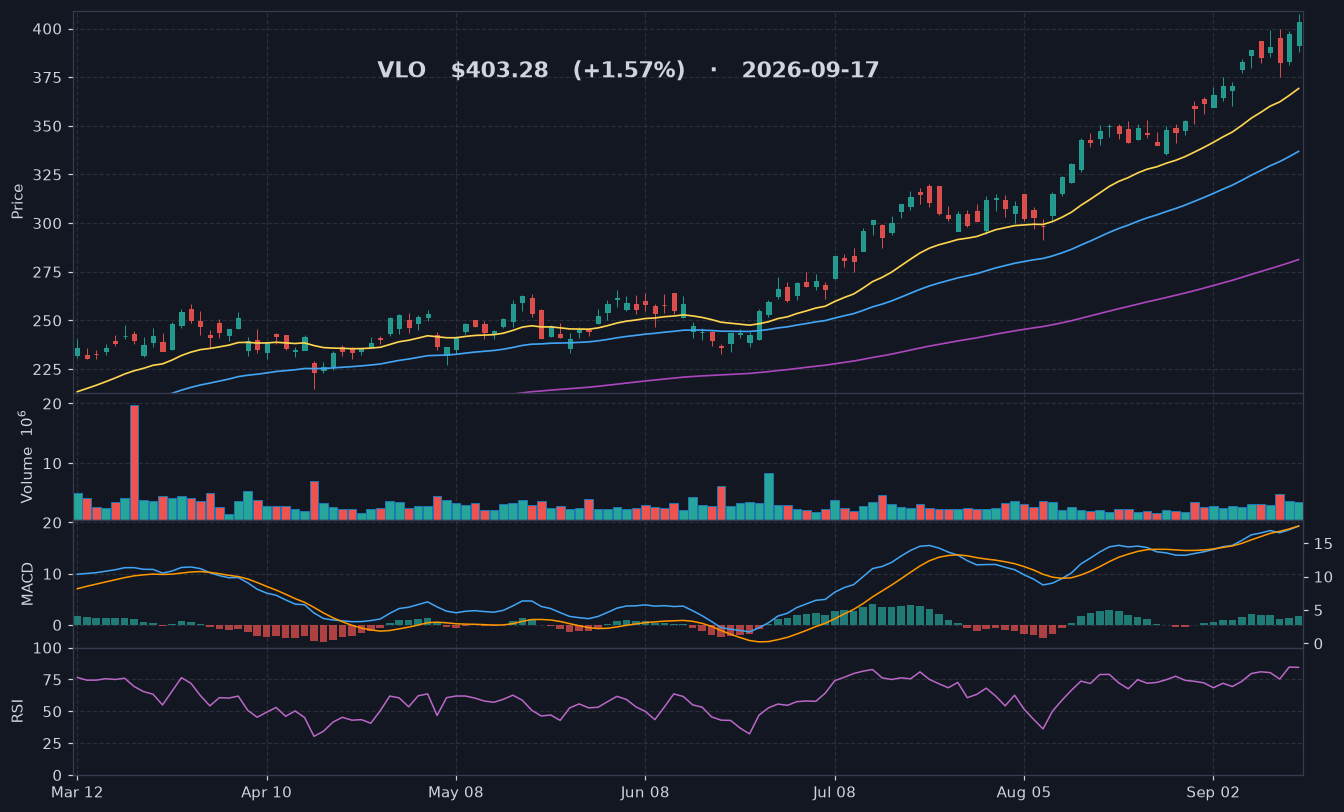Click the Volume axis title
Viewport: 1344px width, 812px height.
(x=26, y=458)
